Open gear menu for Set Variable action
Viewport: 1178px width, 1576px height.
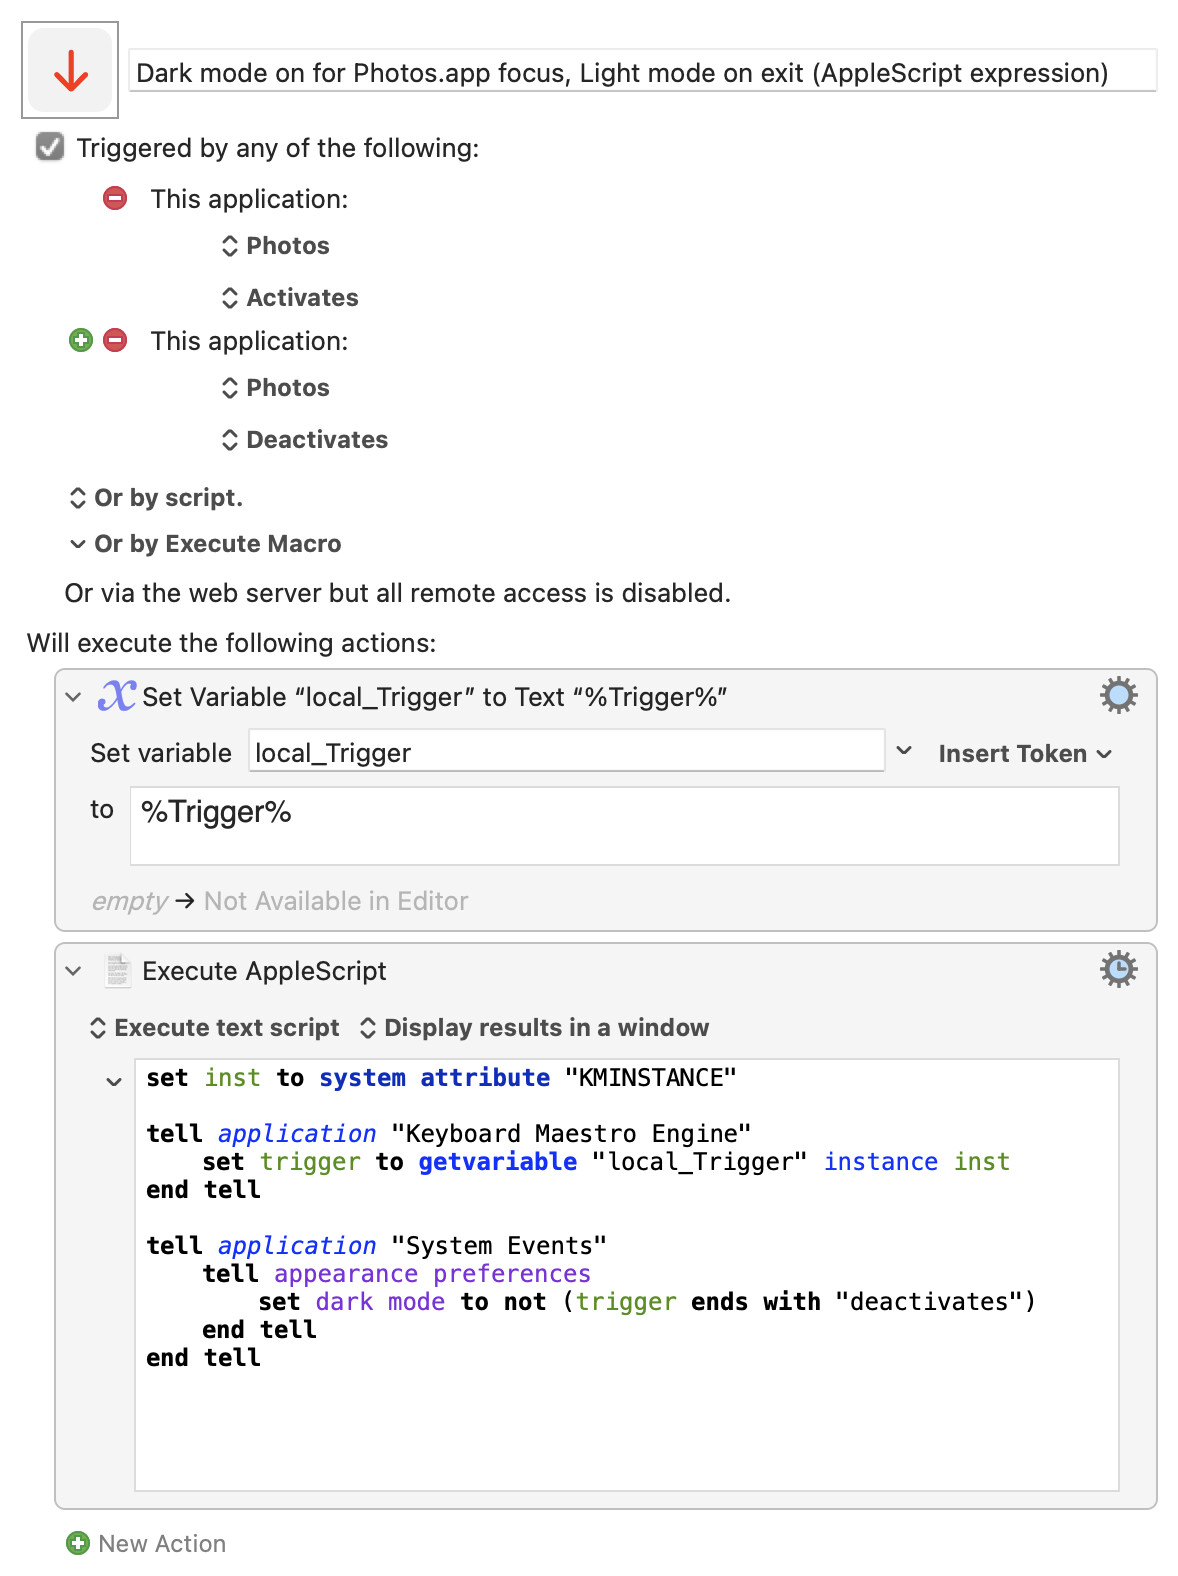coord(1118,695)
